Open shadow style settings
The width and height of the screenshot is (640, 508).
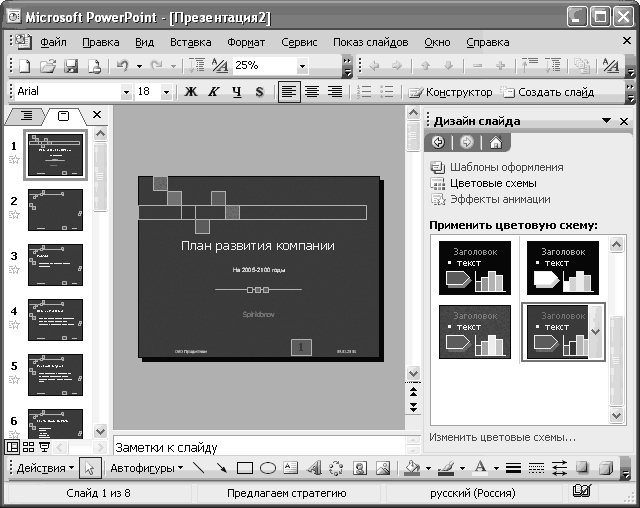tap(582, 468)
